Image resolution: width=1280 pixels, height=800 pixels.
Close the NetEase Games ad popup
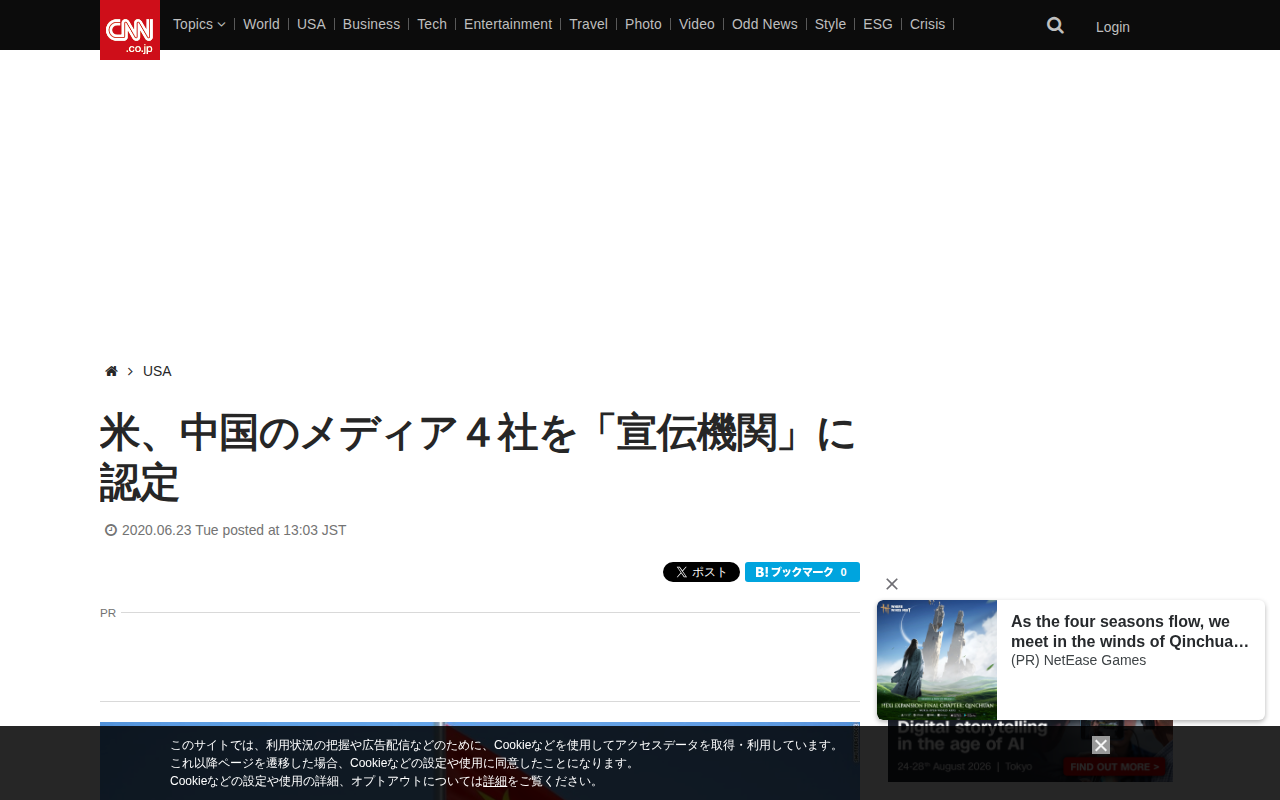[x=892, y=584]
